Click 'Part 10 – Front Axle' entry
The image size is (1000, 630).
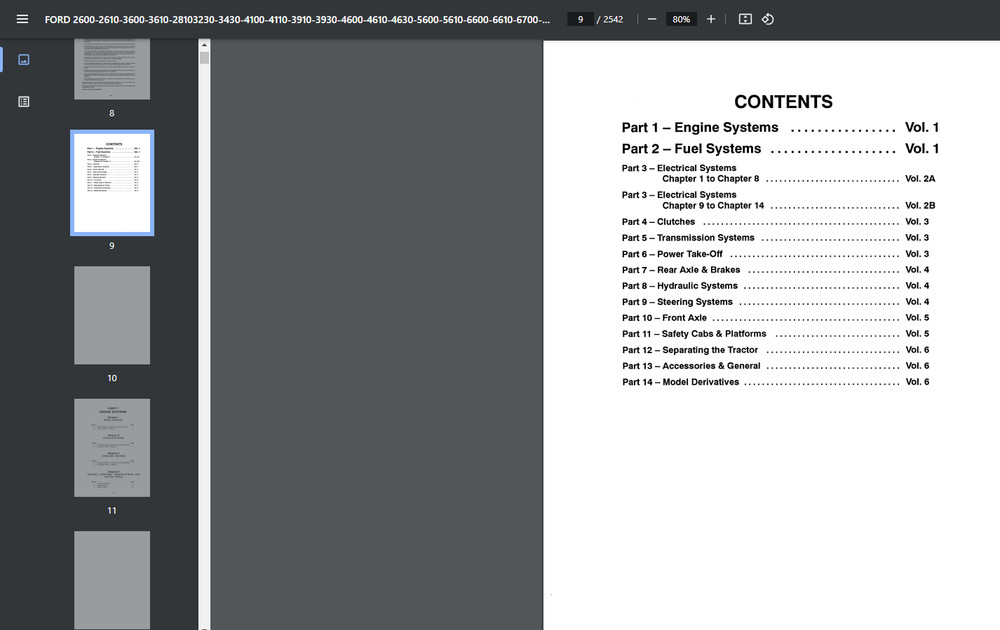(665, 318)
